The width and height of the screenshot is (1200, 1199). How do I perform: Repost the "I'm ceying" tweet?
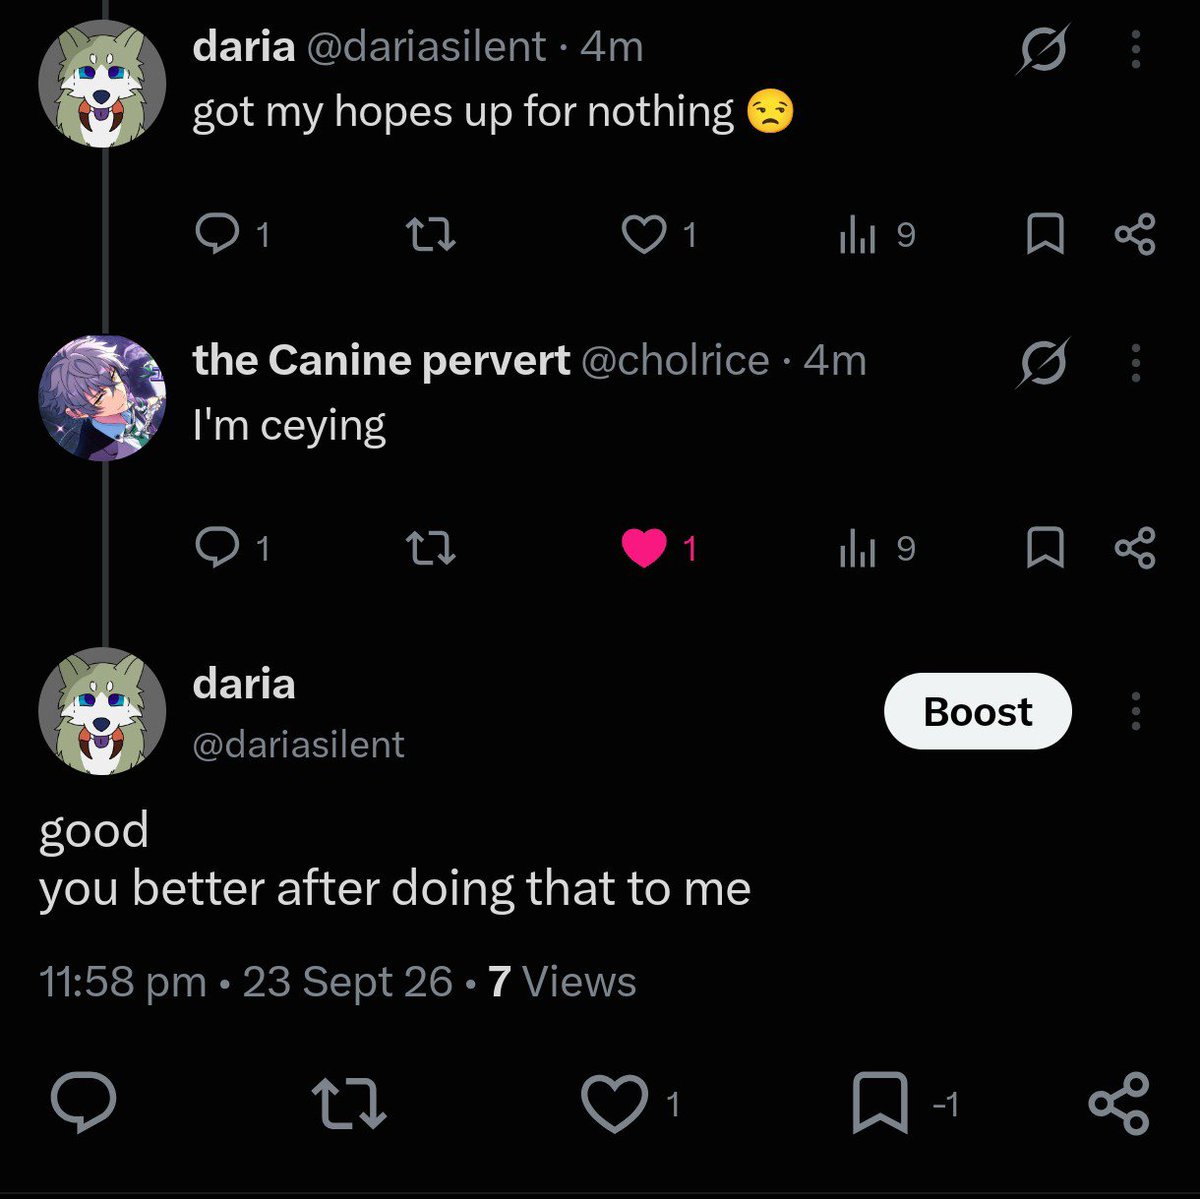(x=431, y=549)
